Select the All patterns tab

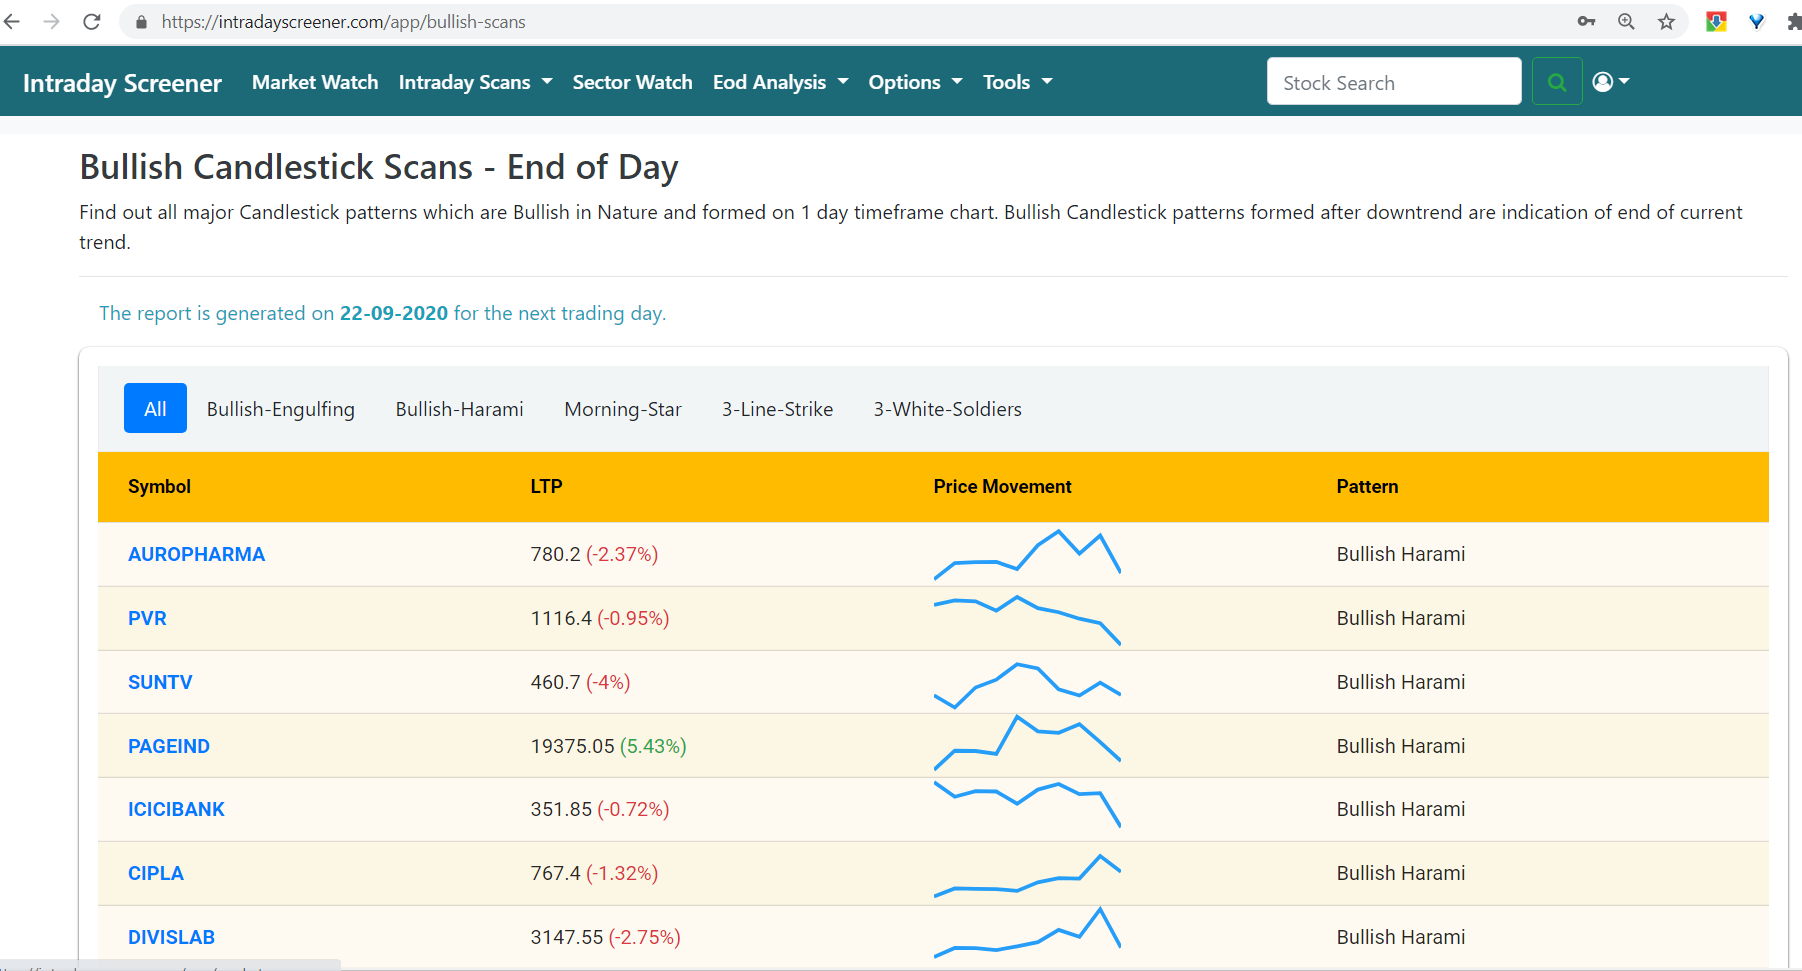click(x=155, y=408)
